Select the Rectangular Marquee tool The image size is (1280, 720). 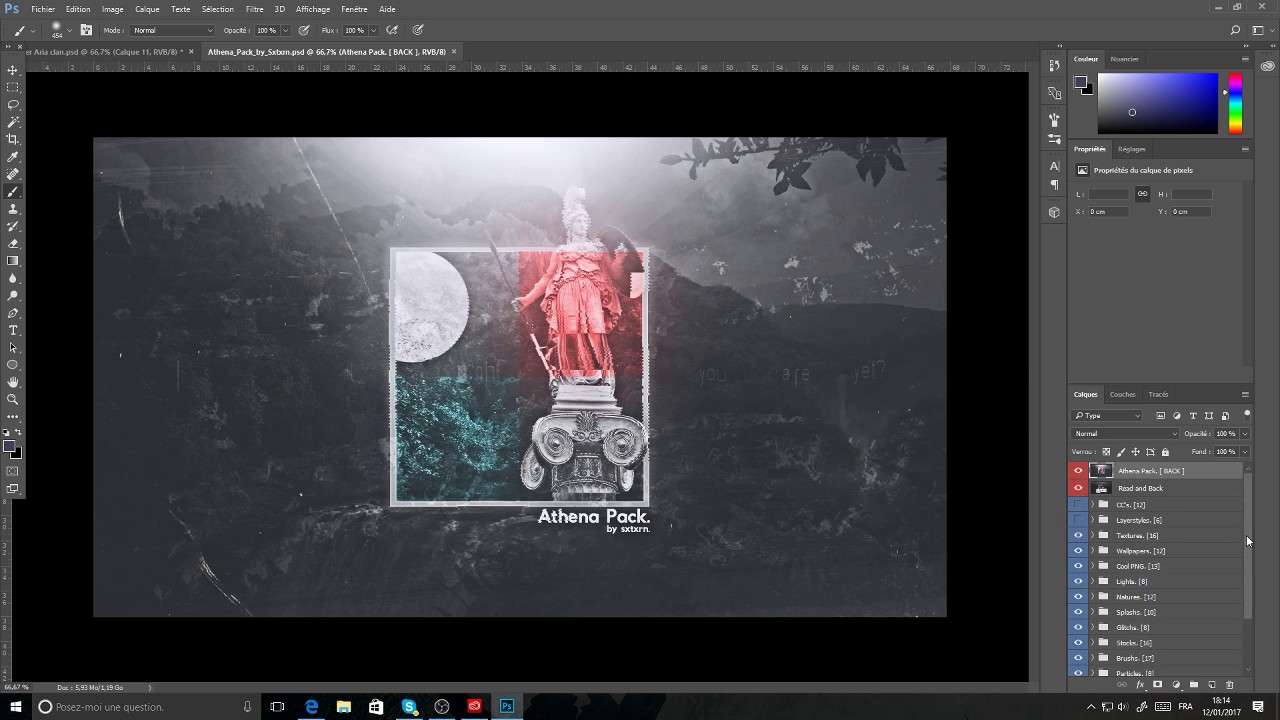[13, 87]
